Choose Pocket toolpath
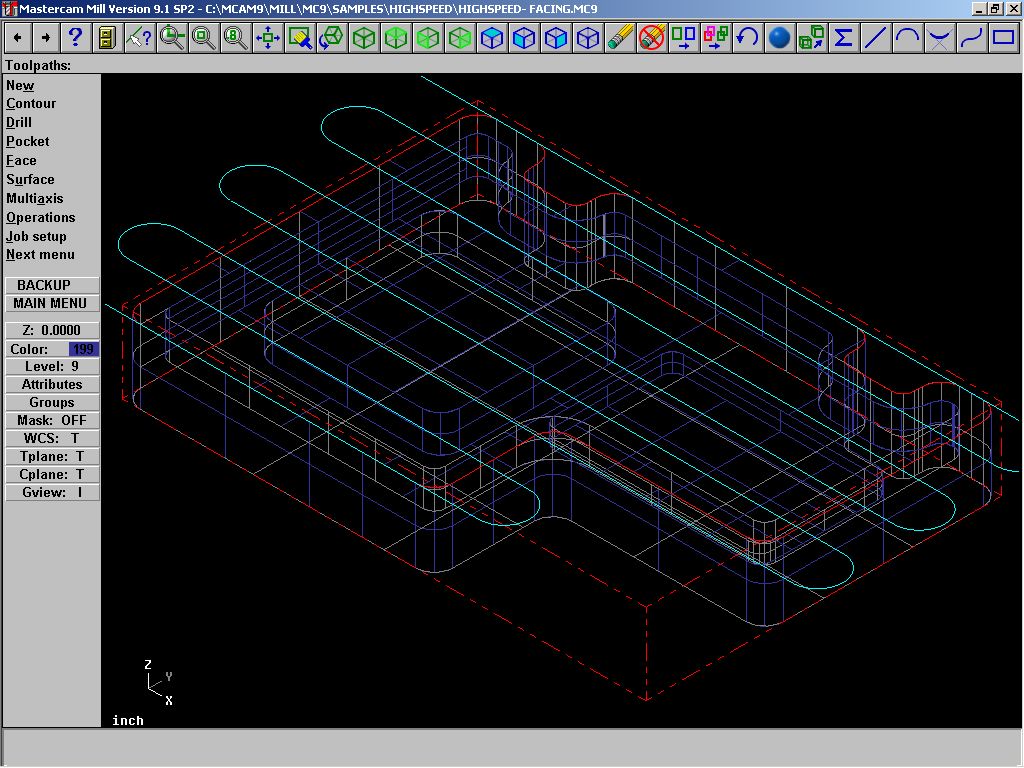Screen dimensions: 1024x768 pos(27,142)
